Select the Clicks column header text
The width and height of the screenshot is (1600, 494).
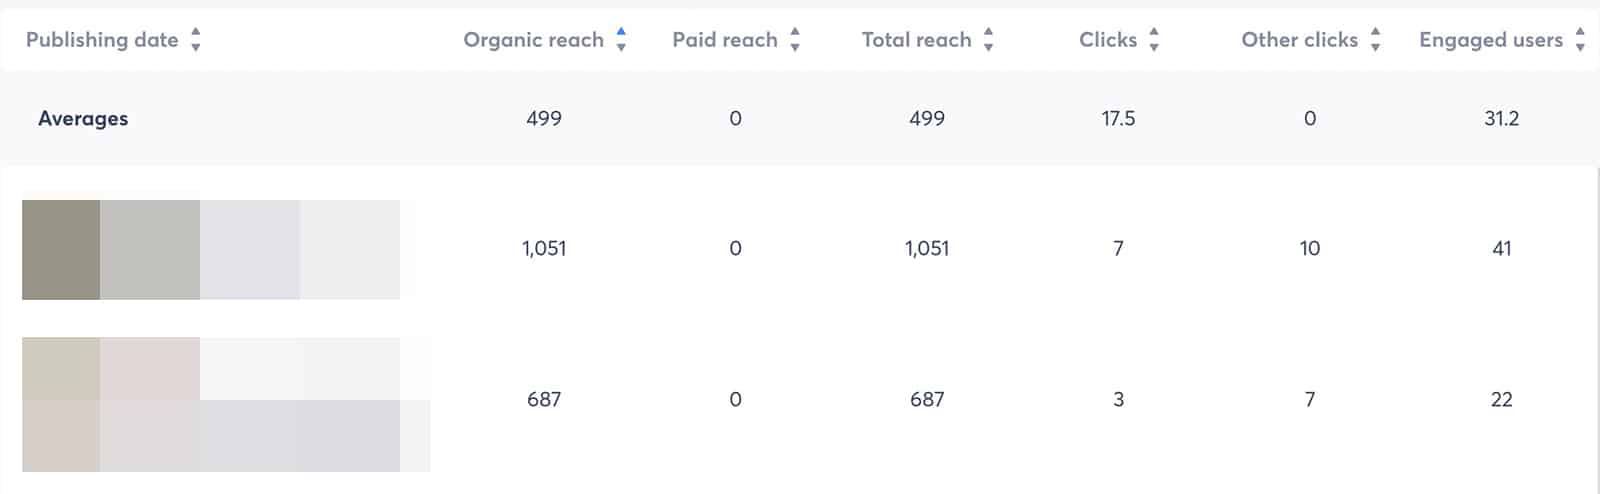point(1107,40)
